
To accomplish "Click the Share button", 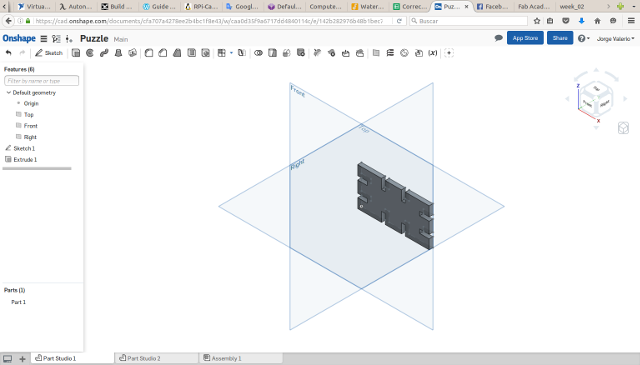I will 560,38.
